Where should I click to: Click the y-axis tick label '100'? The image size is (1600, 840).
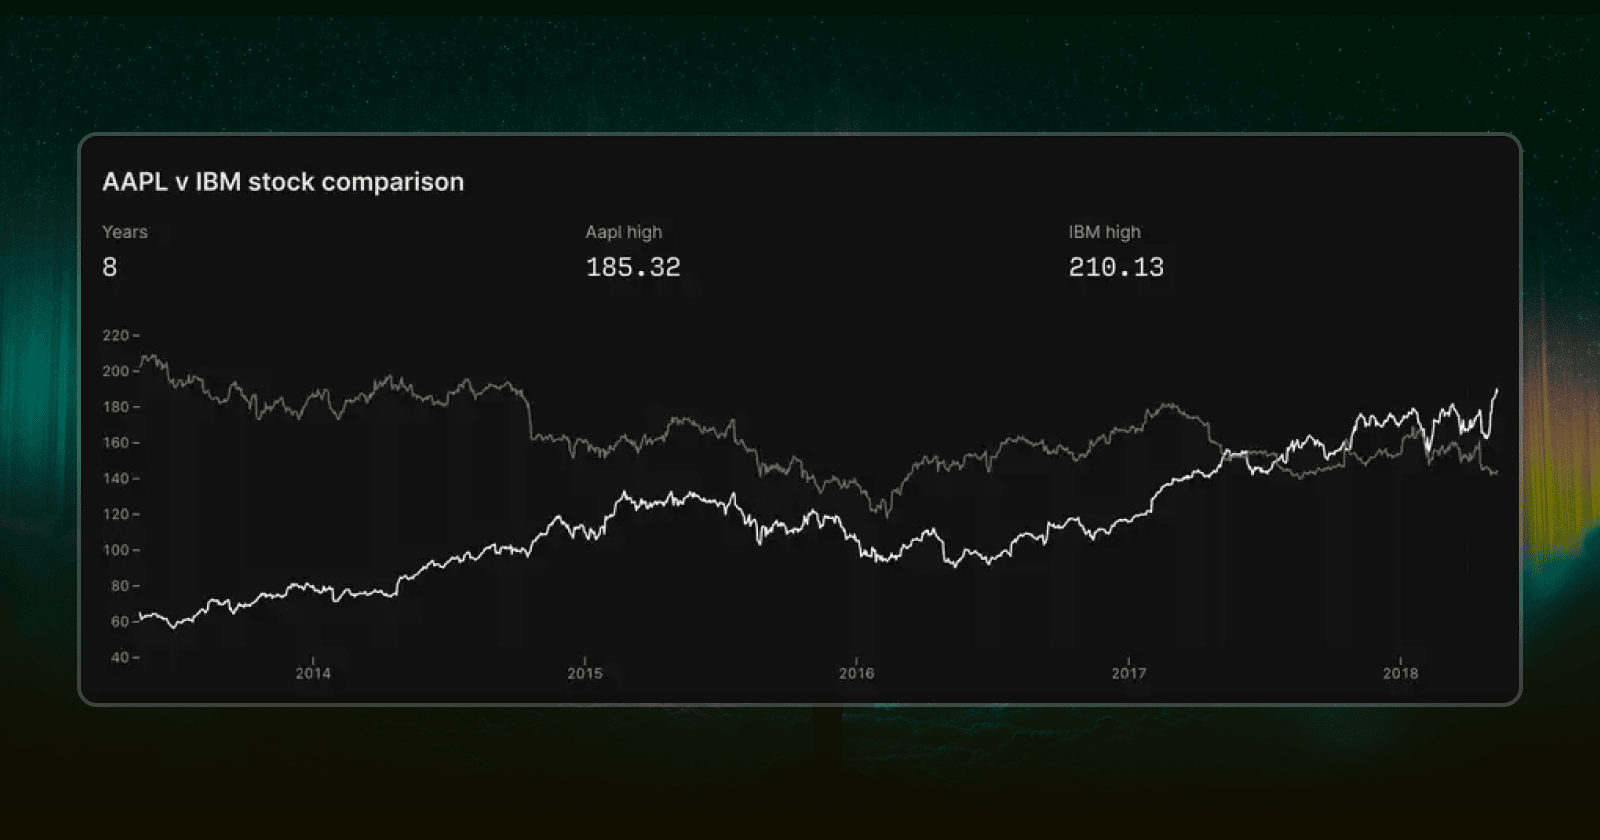(x=116, y=550)
